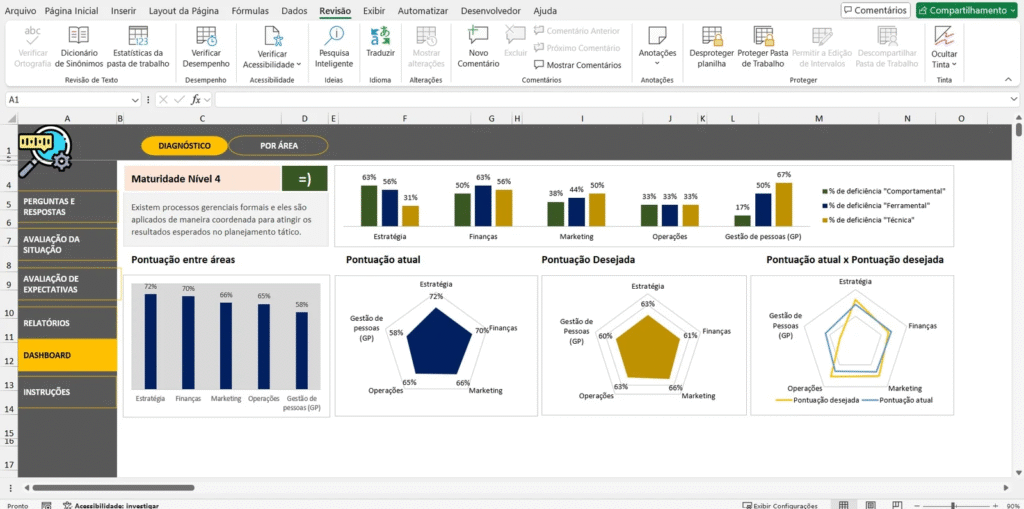Switch to the Exibir ribbon tab

374,10
